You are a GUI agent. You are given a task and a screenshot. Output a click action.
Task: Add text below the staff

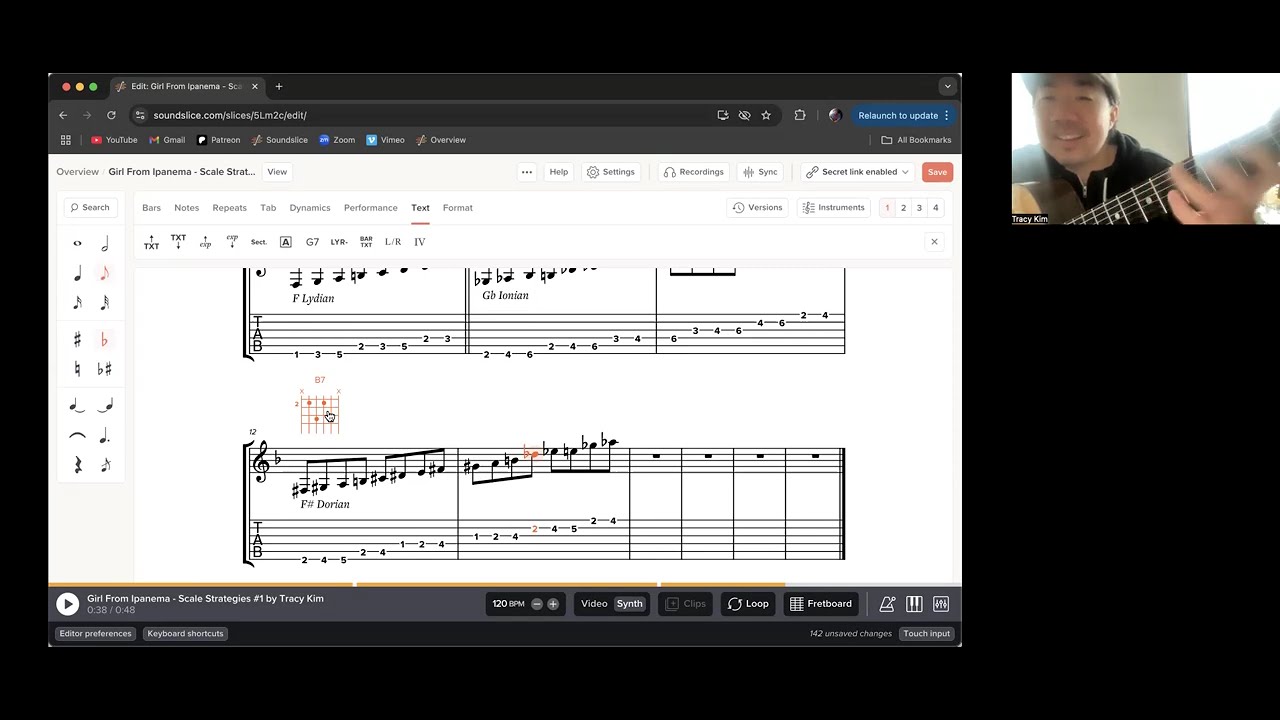coord(178,242)
